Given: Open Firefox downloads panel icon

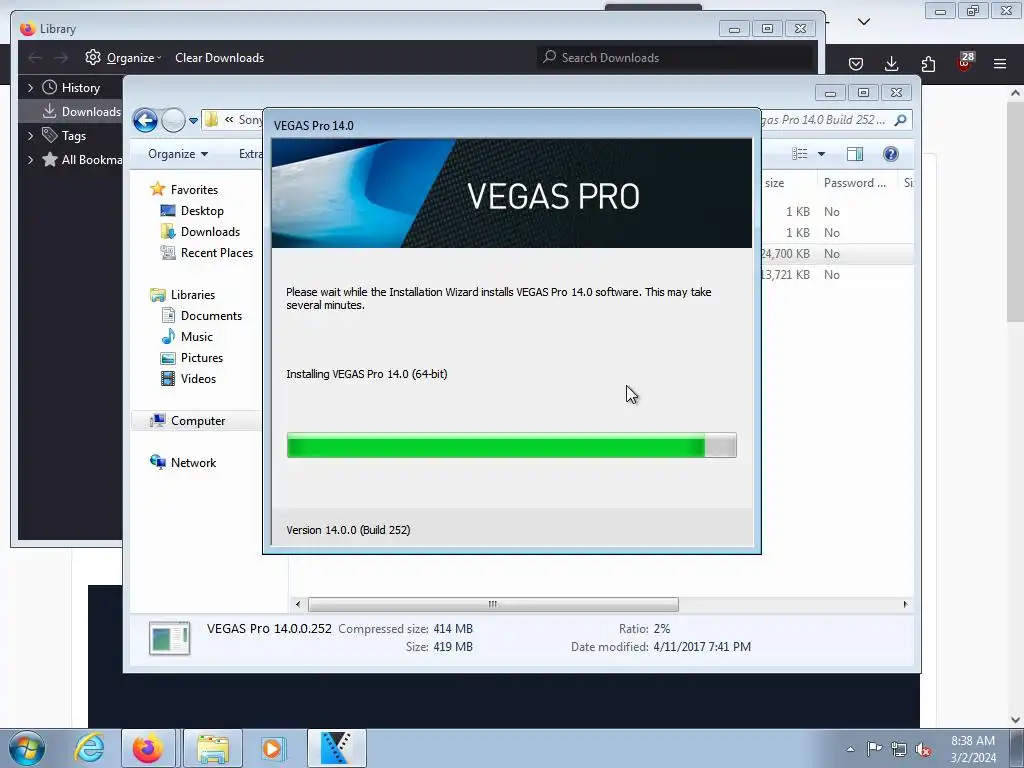Looking at the screenshot, I should [891, 63].
